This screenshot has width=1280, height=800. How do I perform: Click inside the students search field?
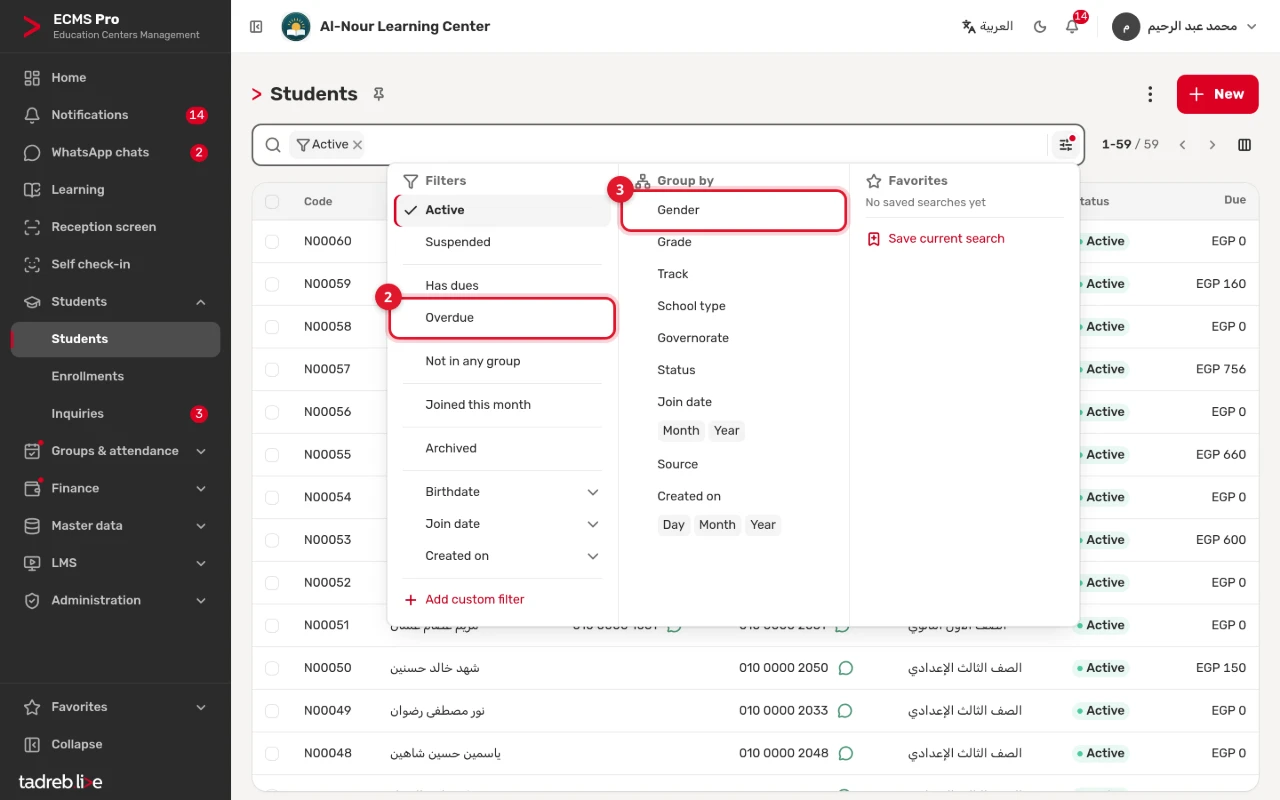[x=705, y=145]
